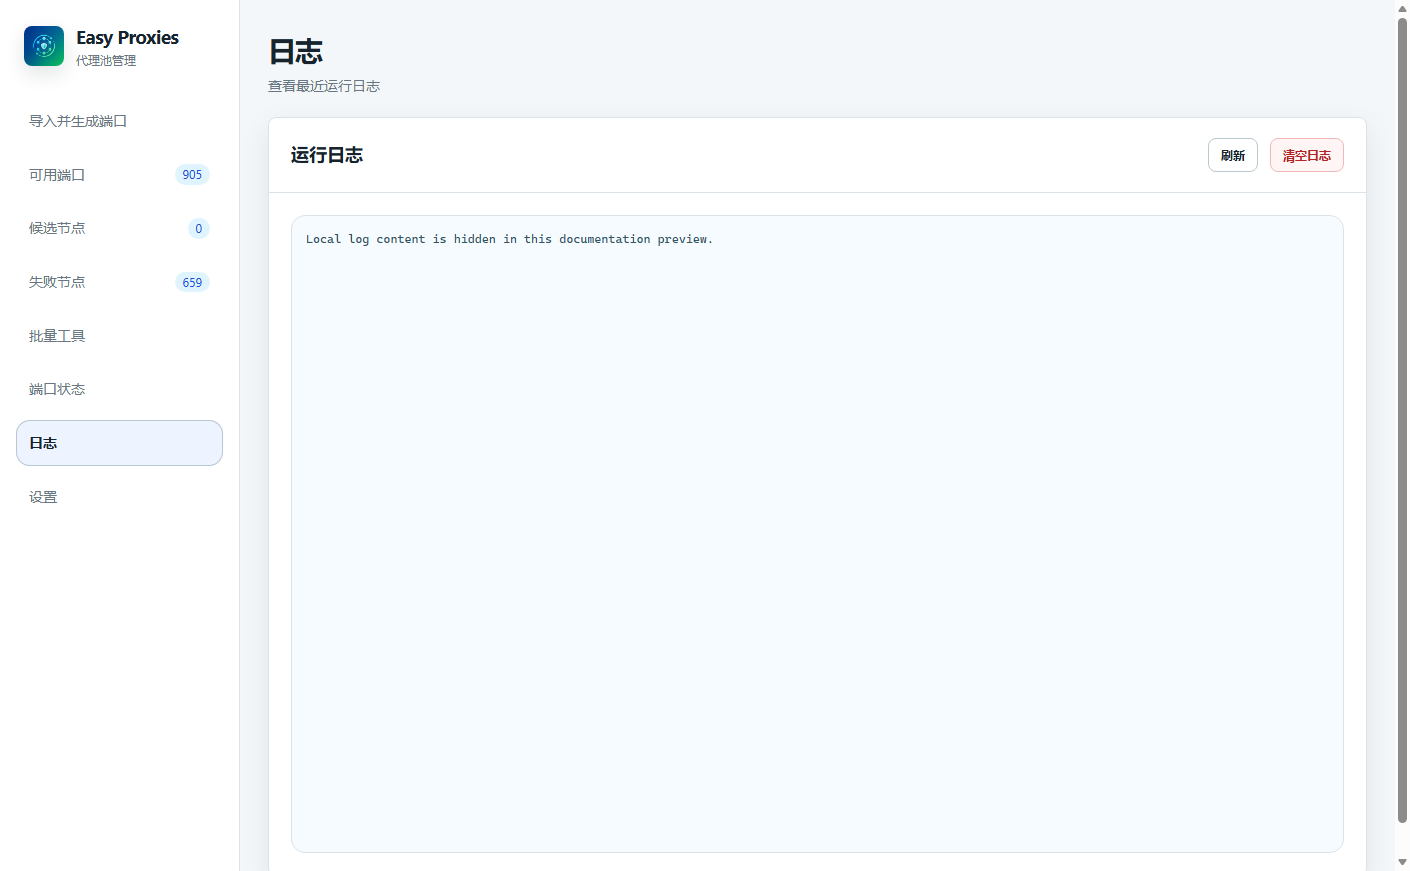Screen dimensions: 1410x871
Task: Click the Easy Proxies title text
Action: click(127, 38)
